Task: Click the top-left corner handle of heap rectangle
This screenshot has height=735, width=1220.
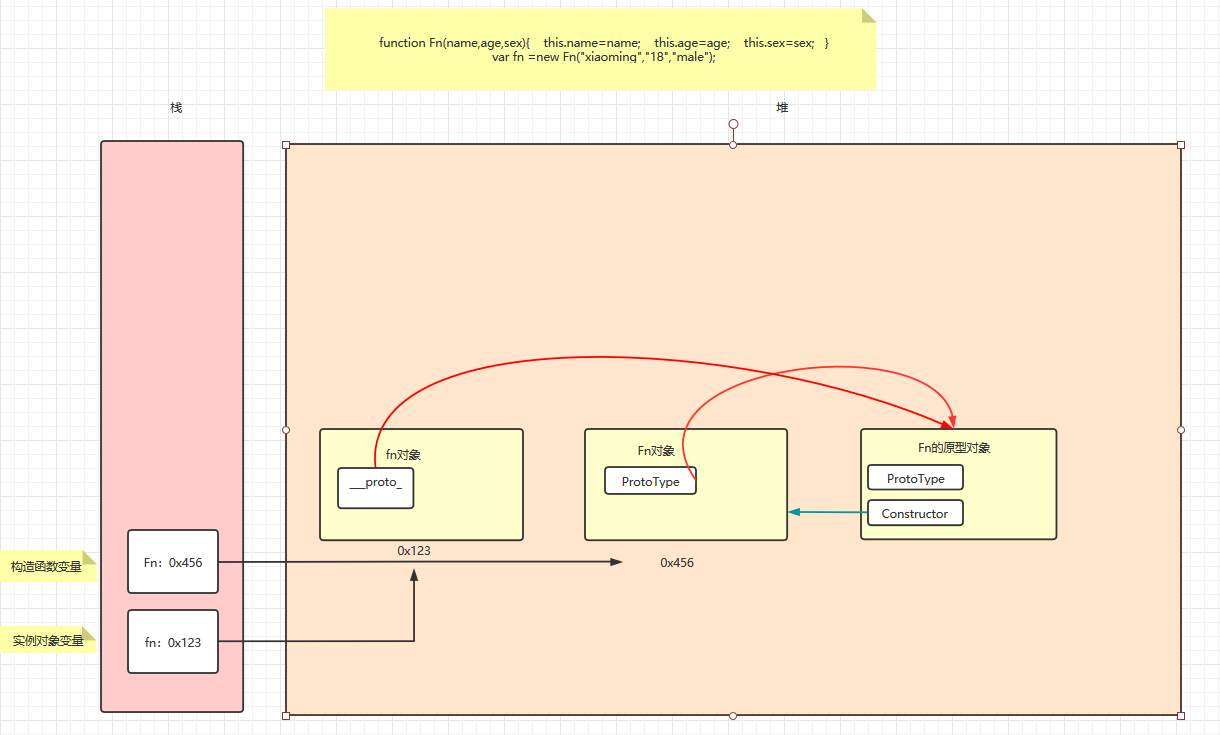Action: (286, 145)
